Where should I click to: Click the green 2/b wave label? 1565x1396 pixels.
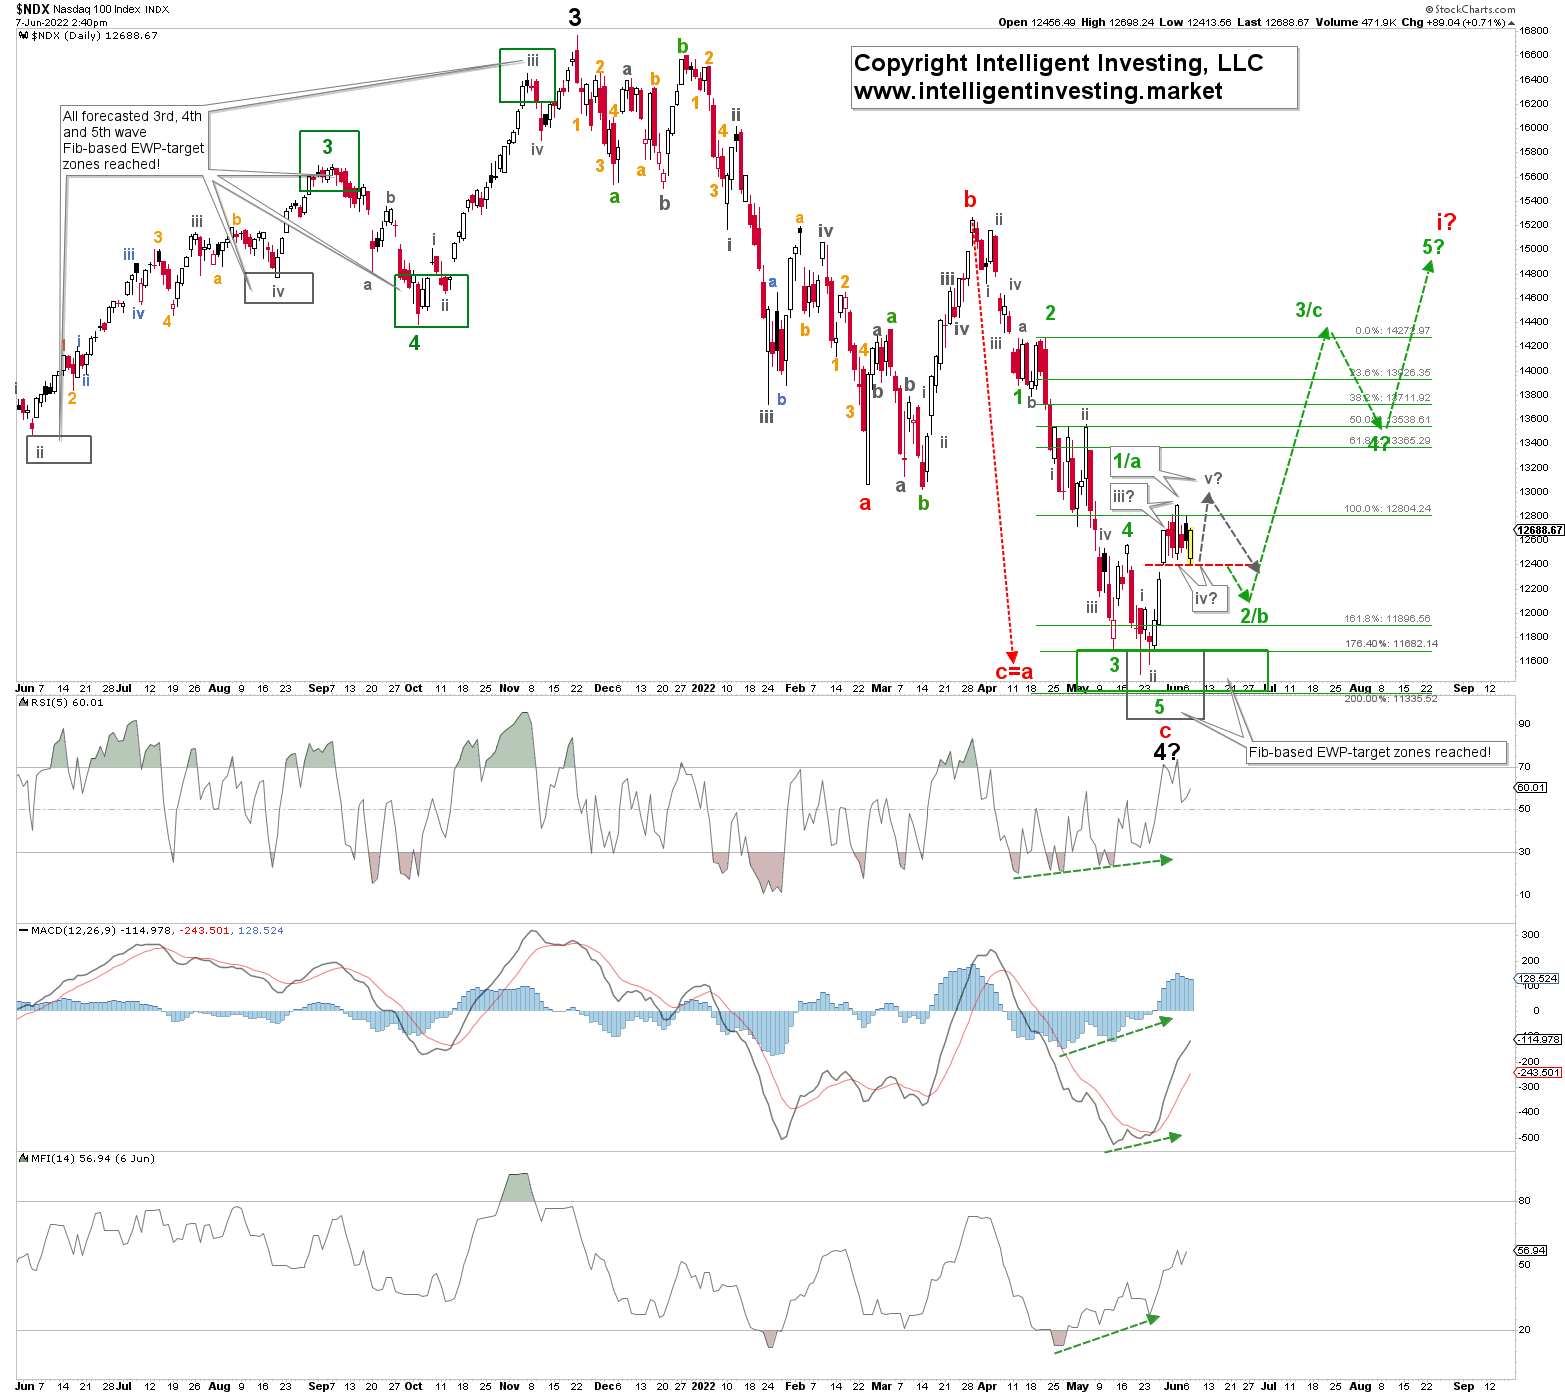1254,616
